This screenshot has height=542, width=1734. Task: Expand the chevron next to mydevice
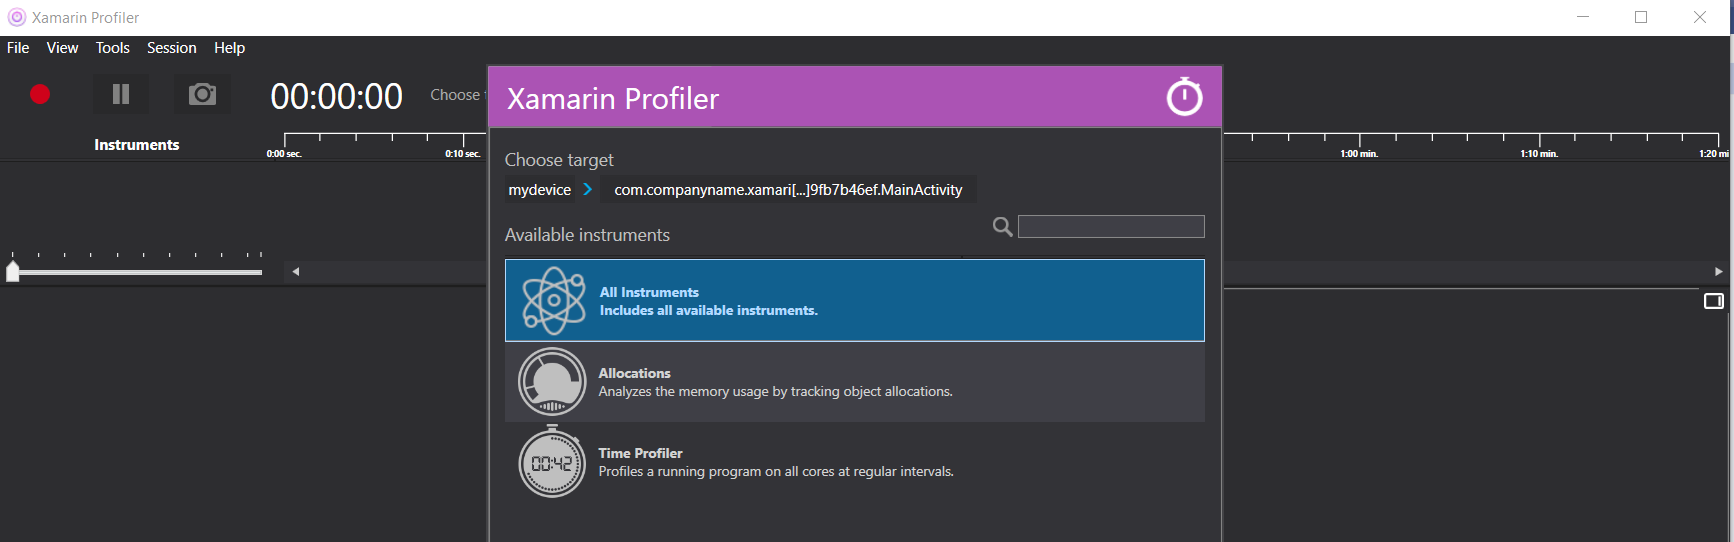pos(588,189)
